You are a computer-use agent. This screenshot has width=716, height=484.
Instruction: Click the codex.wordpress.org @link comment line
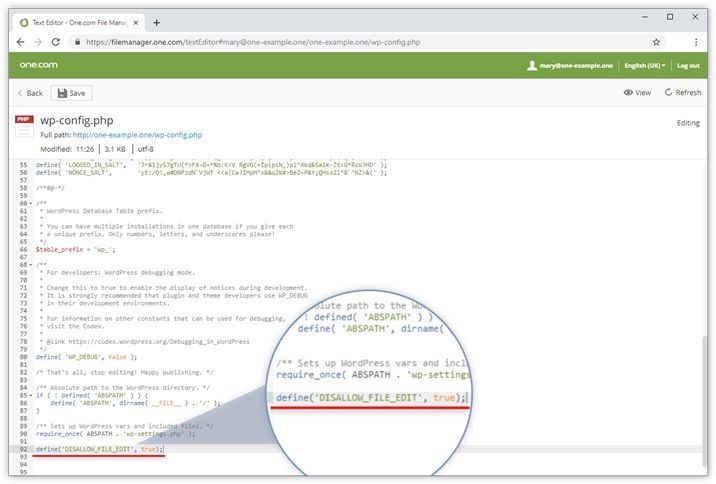click(145, 342)
